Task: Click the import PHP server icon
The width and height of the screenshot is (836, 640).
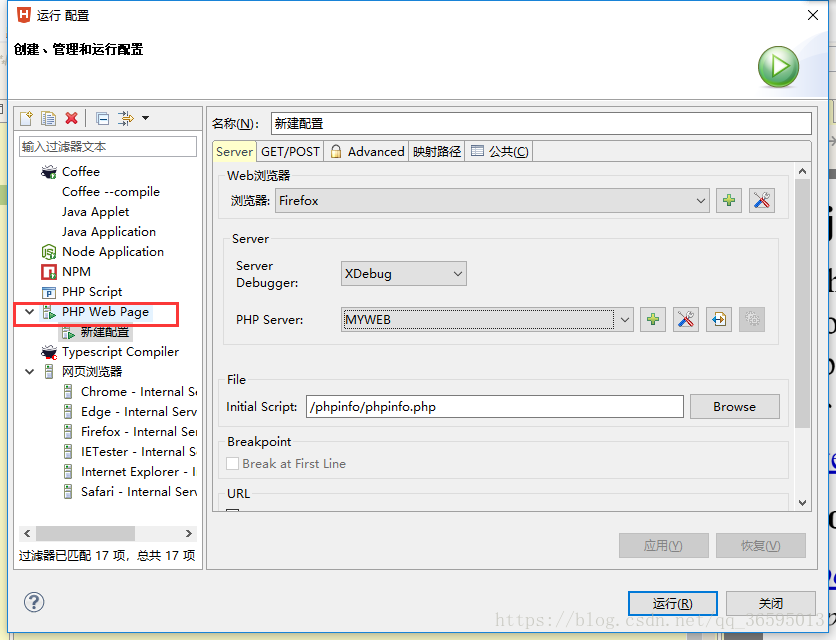Action: click(719, 319)
